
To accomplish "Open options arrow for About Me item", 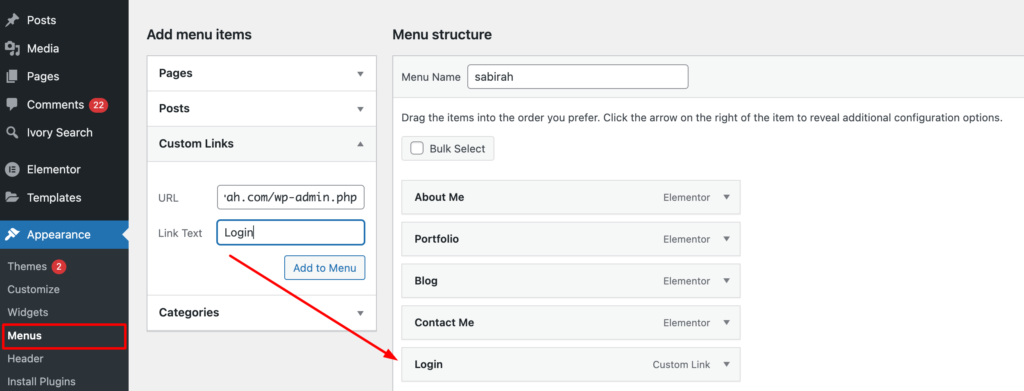I will [x=726, y=197].
